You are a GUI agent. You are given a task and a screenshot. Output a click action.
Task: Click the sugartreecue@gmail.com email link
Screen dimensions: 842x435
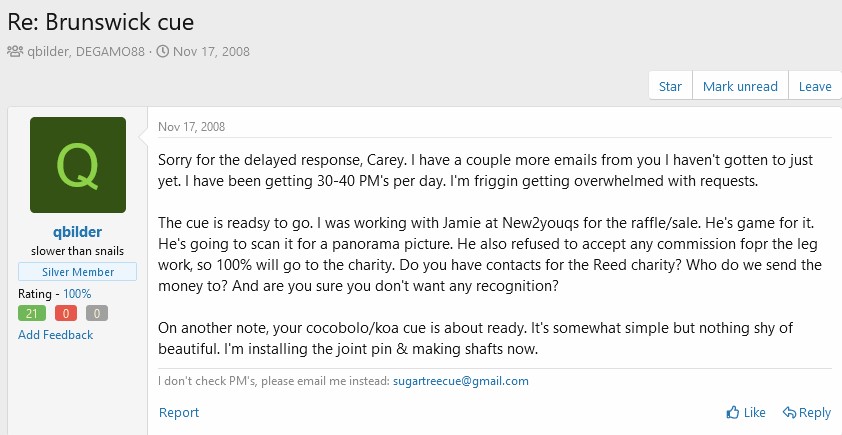point(461,381)
